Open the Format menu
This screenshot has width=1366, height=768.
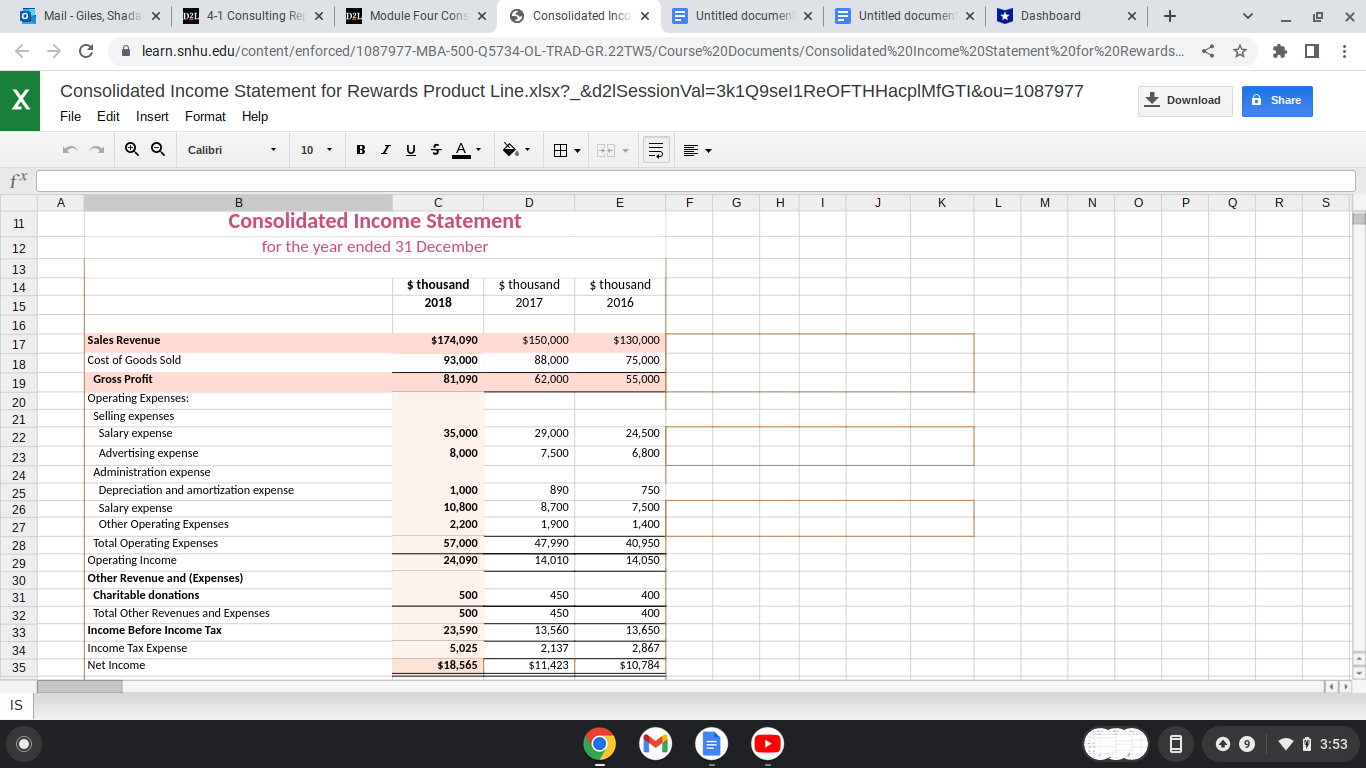pos(205,116)
